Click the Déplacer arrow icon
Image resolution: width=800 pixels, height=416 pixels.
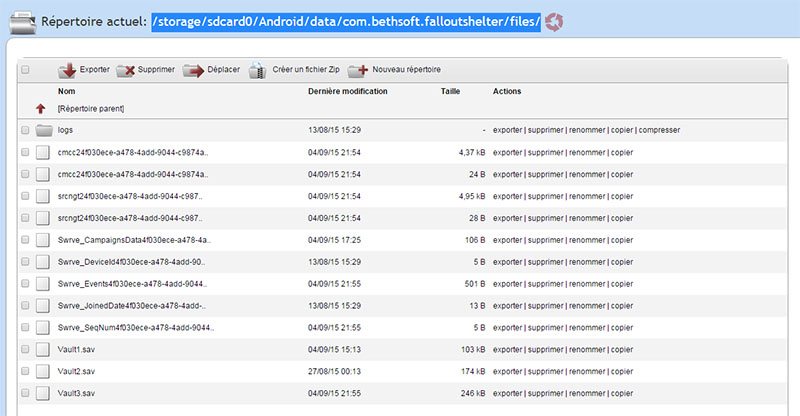click(x=193, y=70)
